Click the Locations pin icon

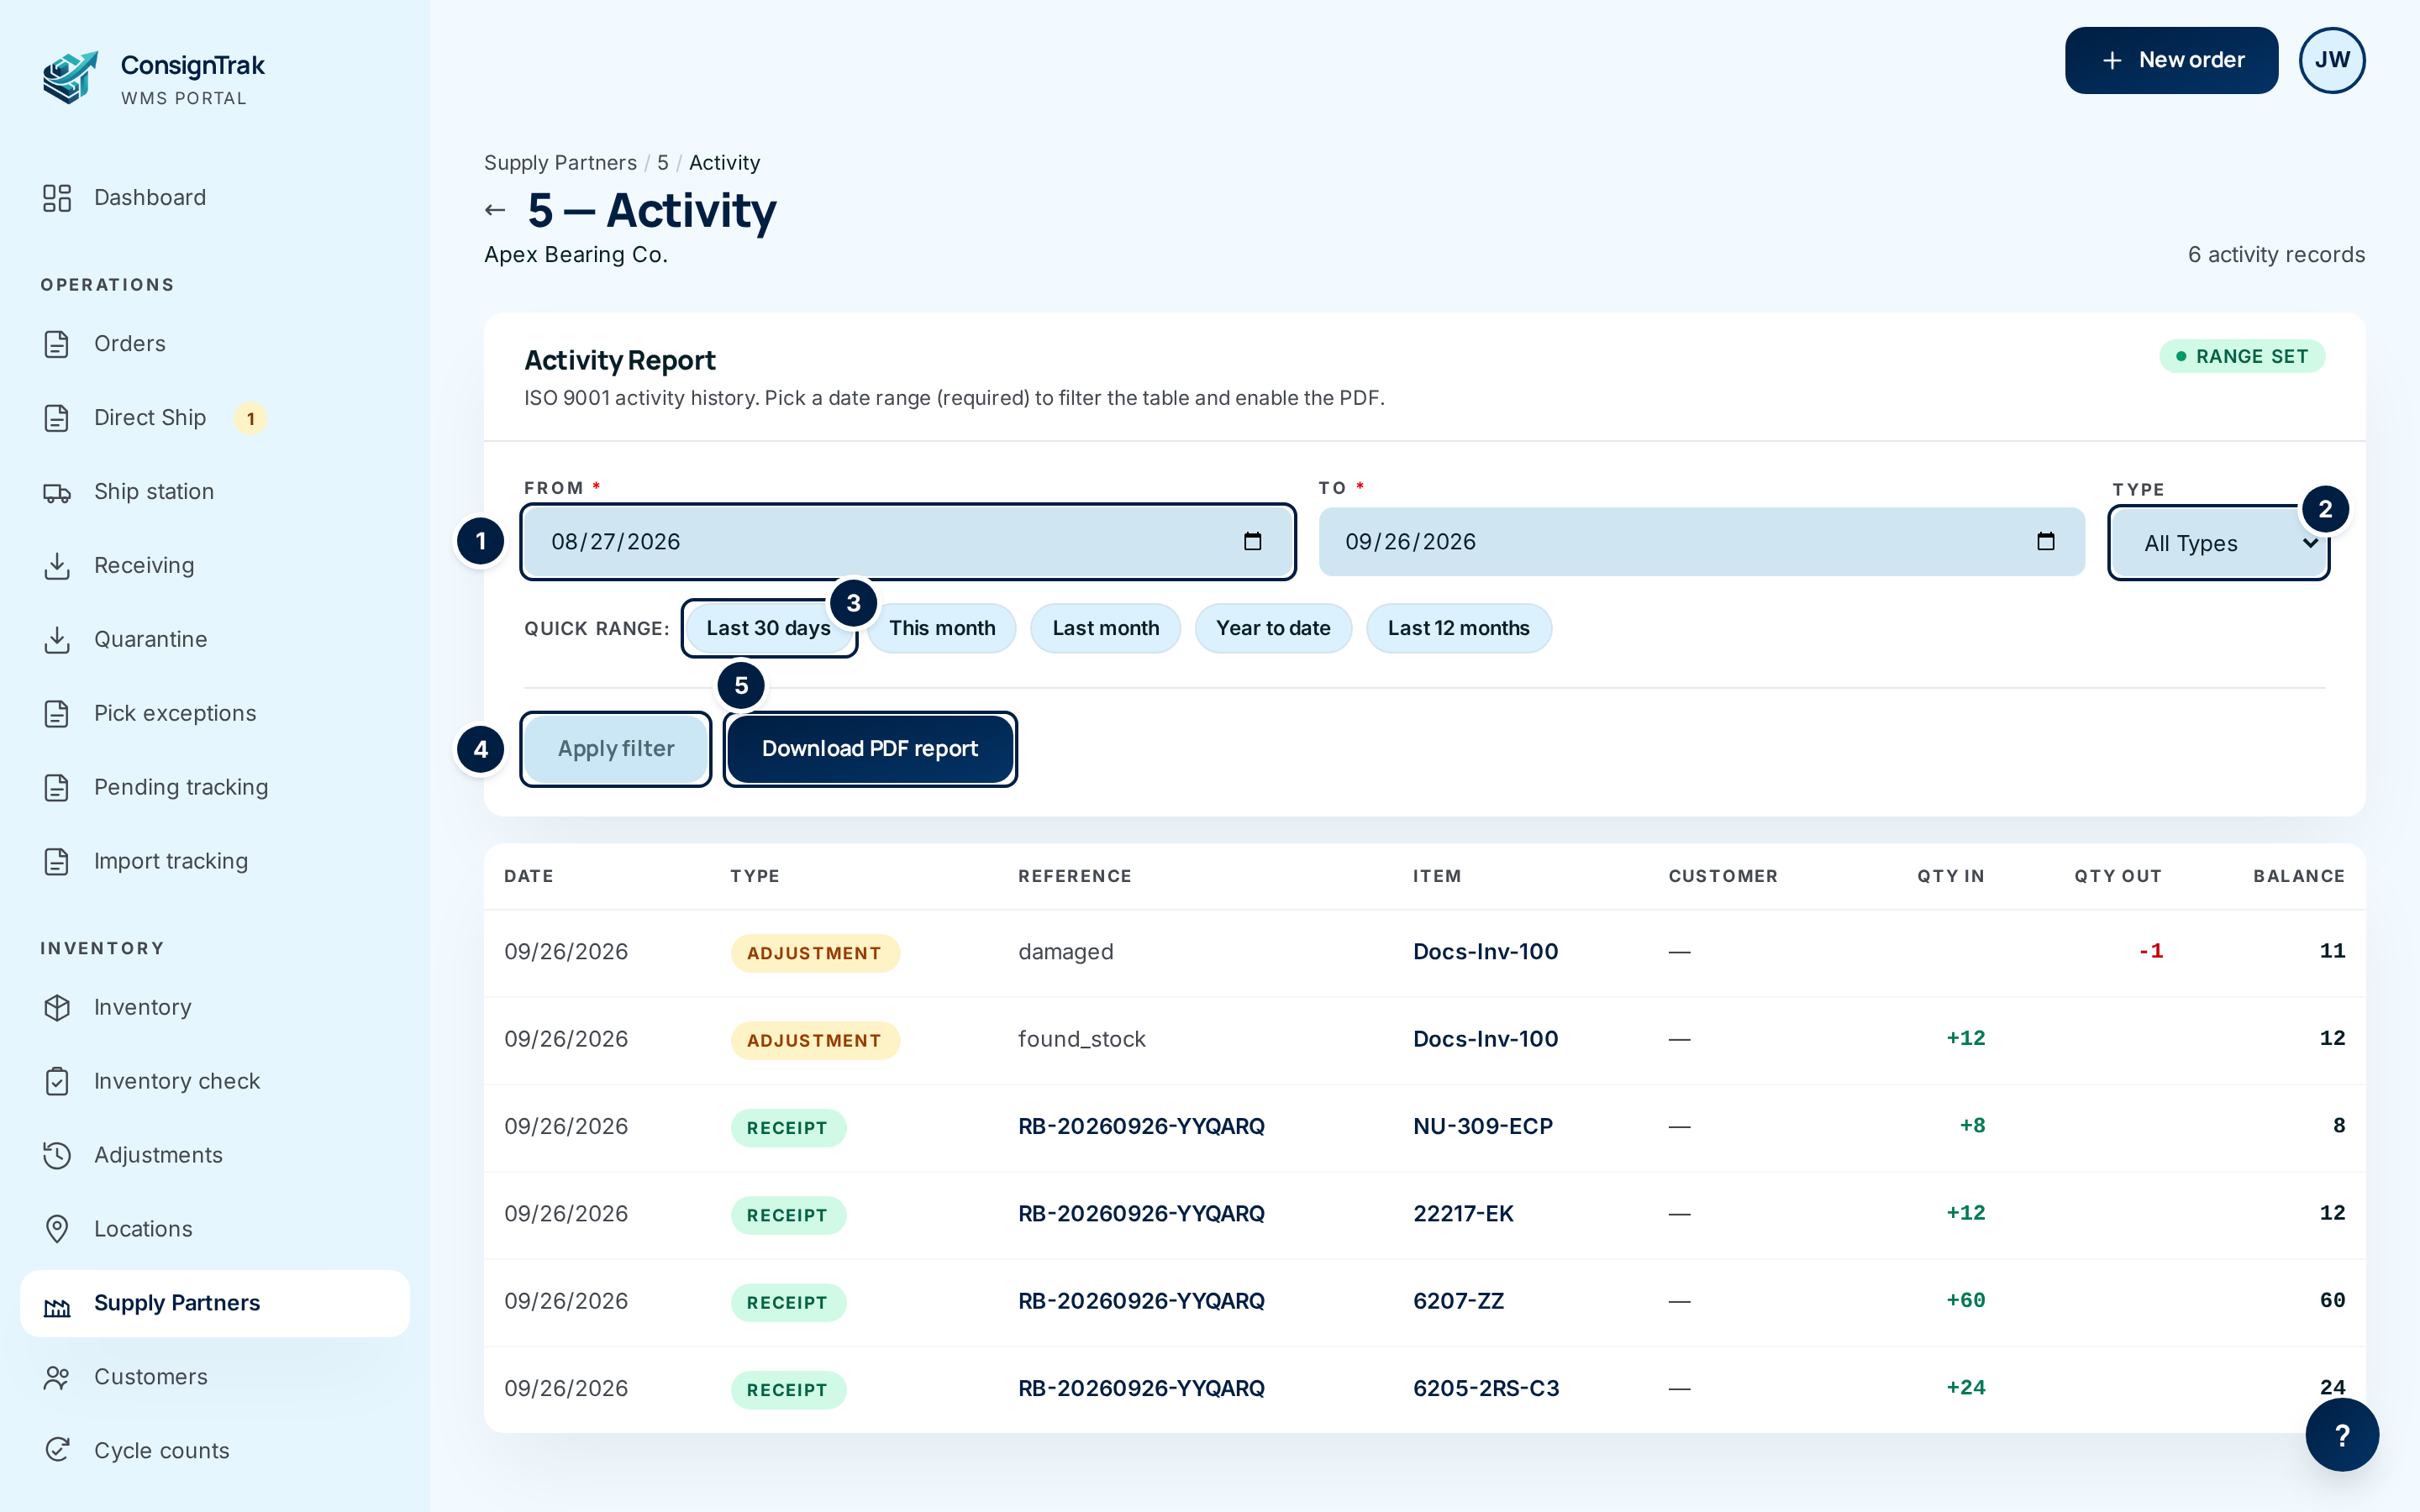(57, 1230)
